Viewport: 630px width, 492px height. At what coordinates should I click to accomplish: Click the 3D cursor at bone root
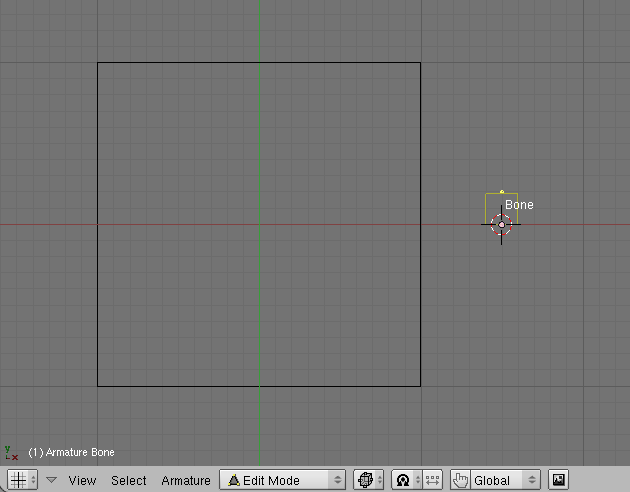(x=501, y=225)
